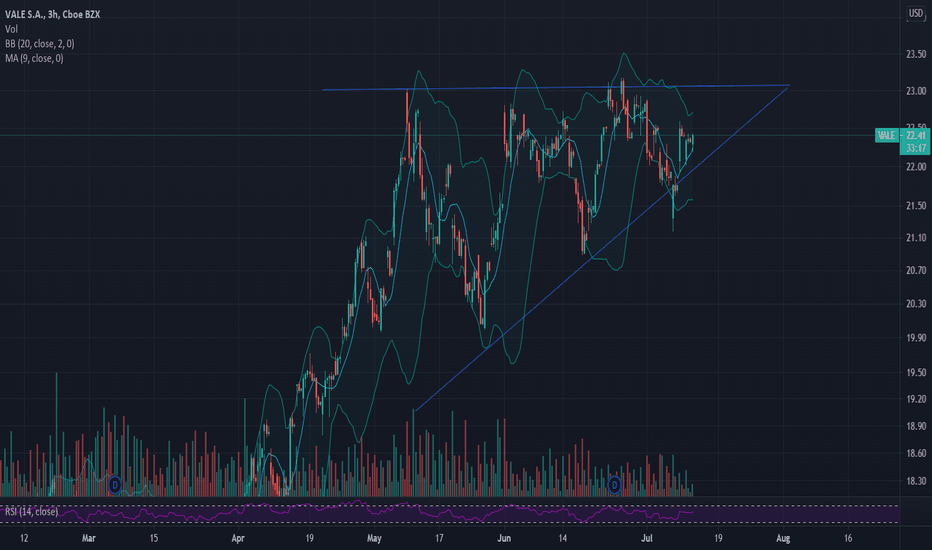Click the May date label on time axis
932x550 pixels.
point(374,539)
